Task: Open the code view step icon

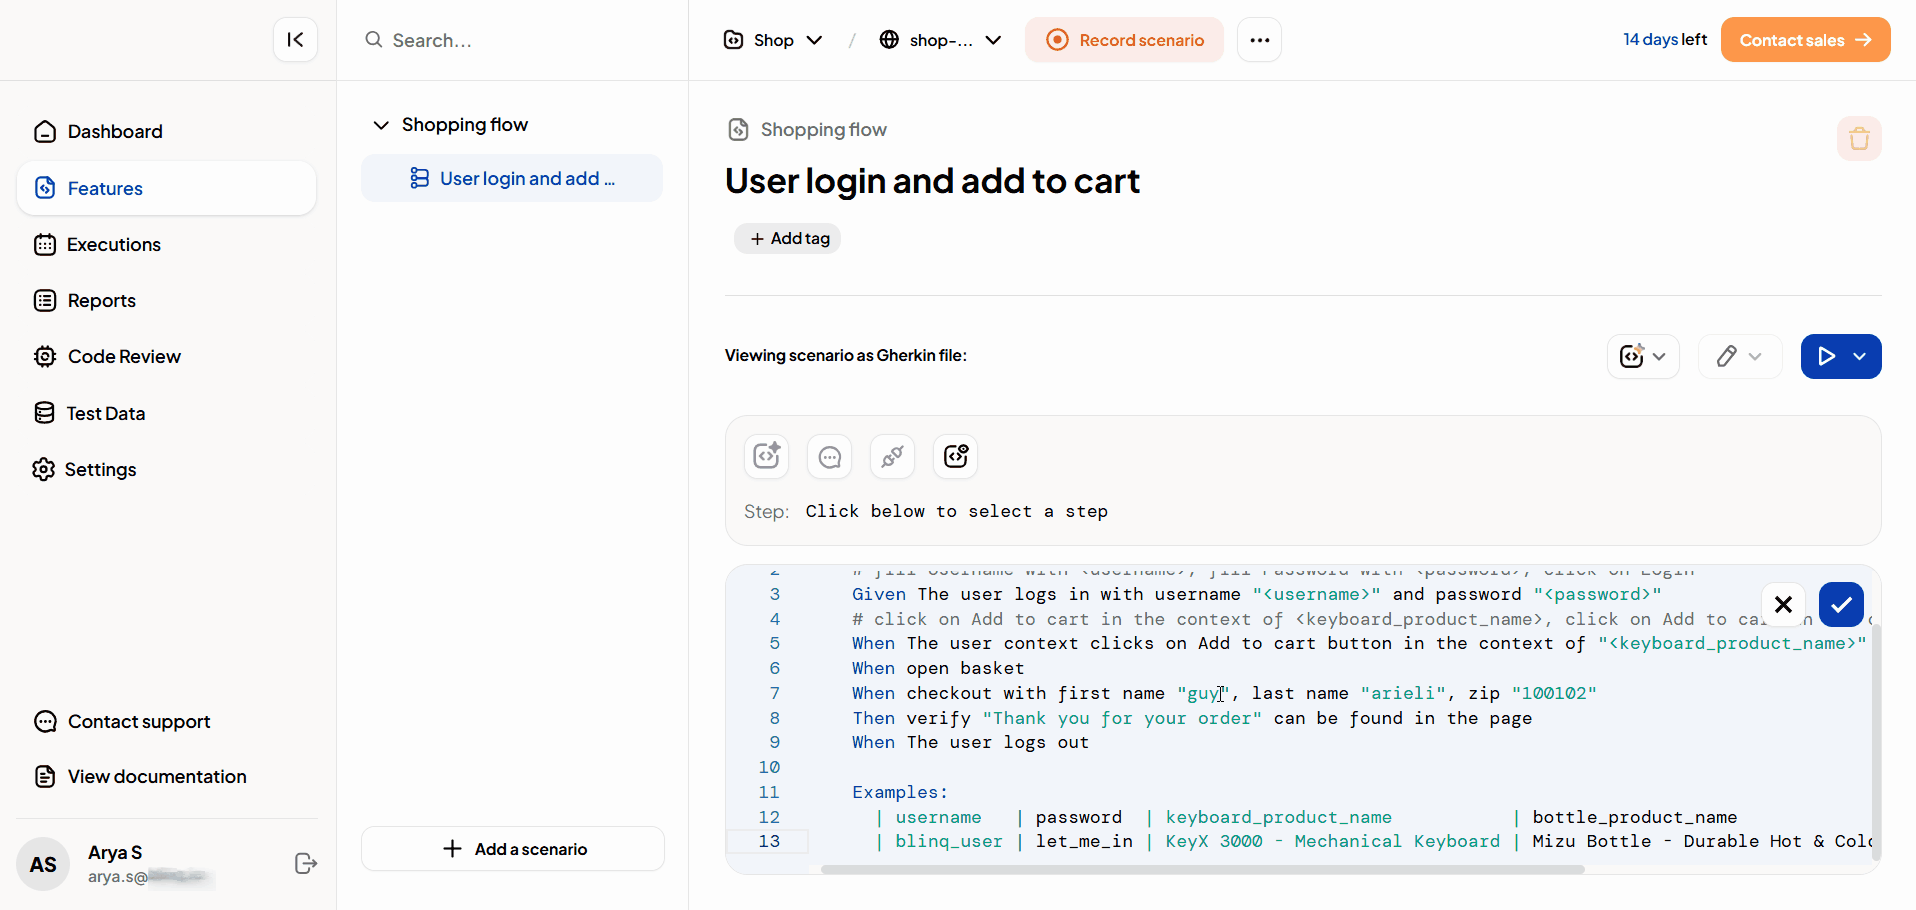Action: 955,456
